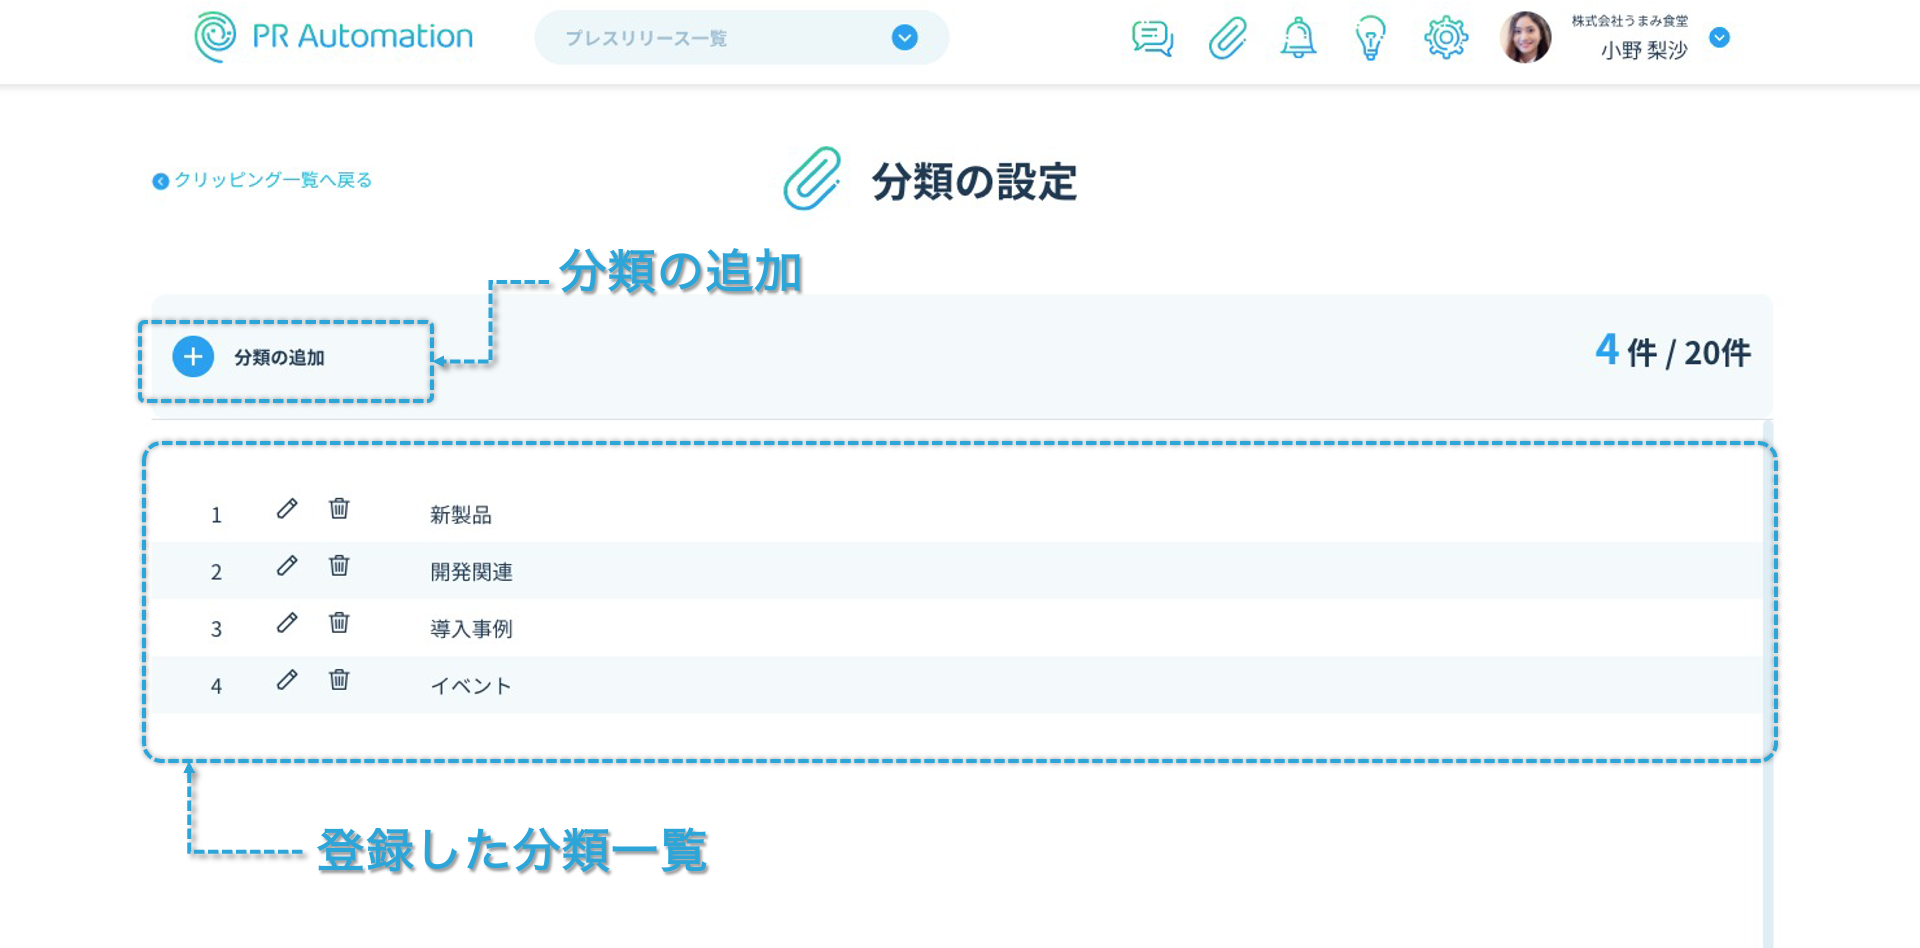The width and height of the screenshot is (1920, 948).
Task: Delete the 導入事例 category with trash icon
Action: tap(339, 623)
